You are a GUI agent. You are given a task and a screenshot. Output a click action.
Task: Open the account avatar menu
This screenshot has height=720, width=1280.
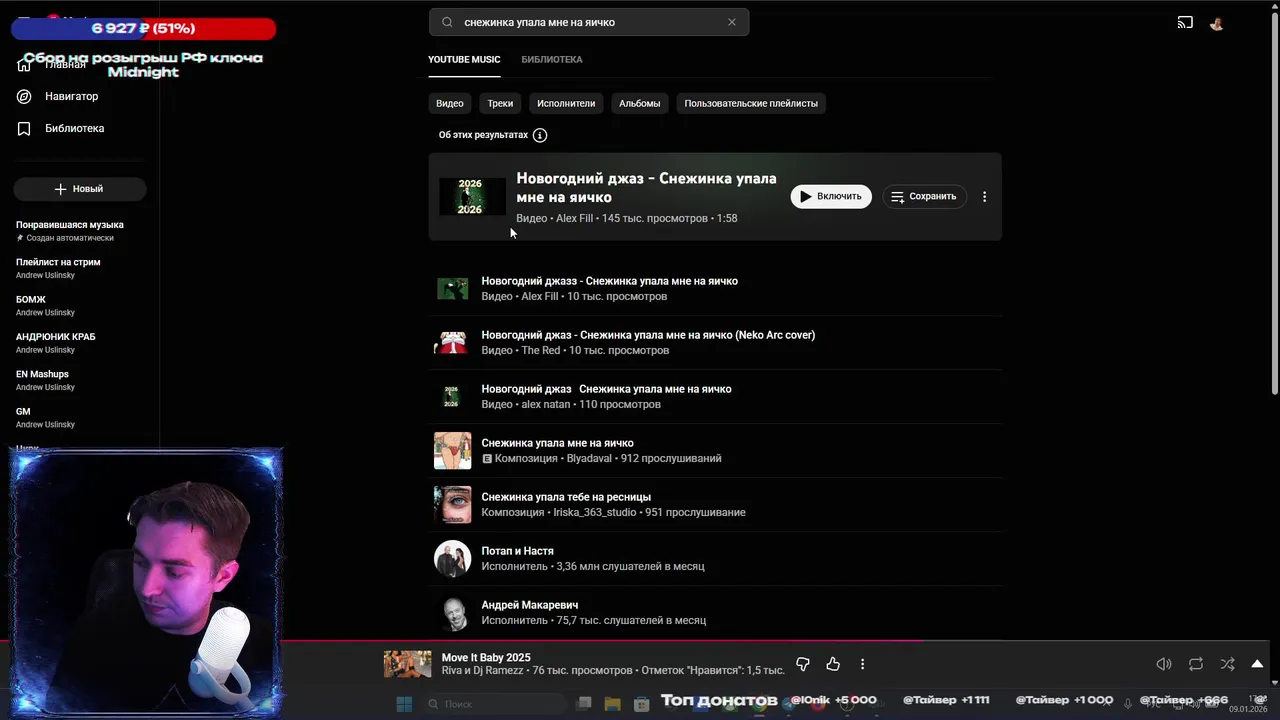coord(1217,23)
